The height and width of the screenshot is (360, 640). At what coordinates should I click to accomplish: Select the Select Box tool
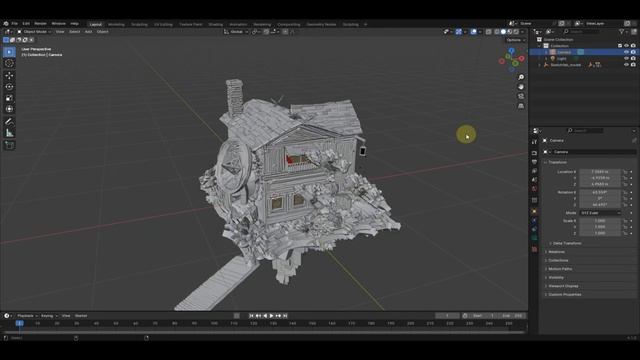pyautogui.click(x=9, y=52)
